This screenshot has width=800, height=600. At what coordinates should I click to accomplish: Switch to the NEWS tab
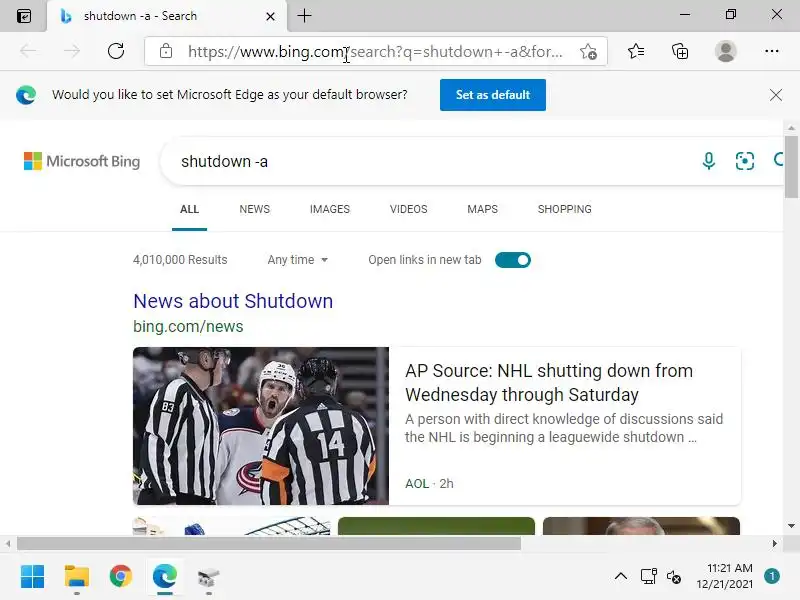tap(255, 209)
